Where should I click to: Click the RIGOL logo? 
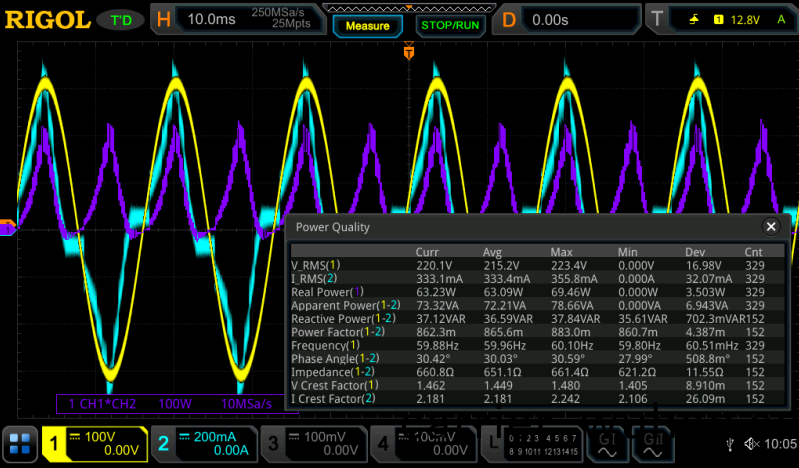50,20
